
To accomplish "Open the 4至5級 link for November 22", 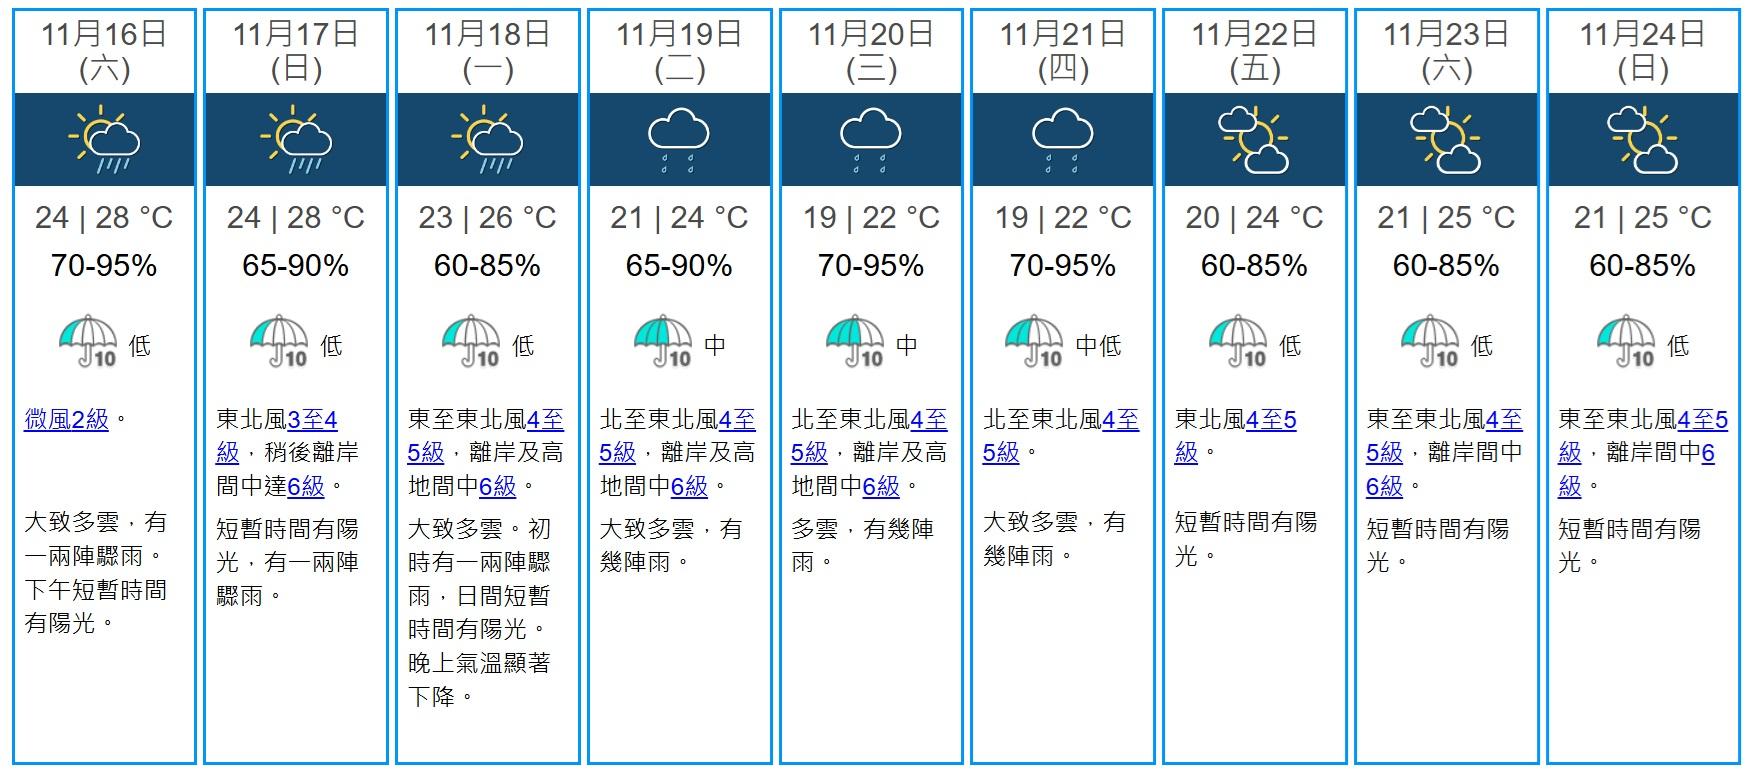I will [1270, 420].
